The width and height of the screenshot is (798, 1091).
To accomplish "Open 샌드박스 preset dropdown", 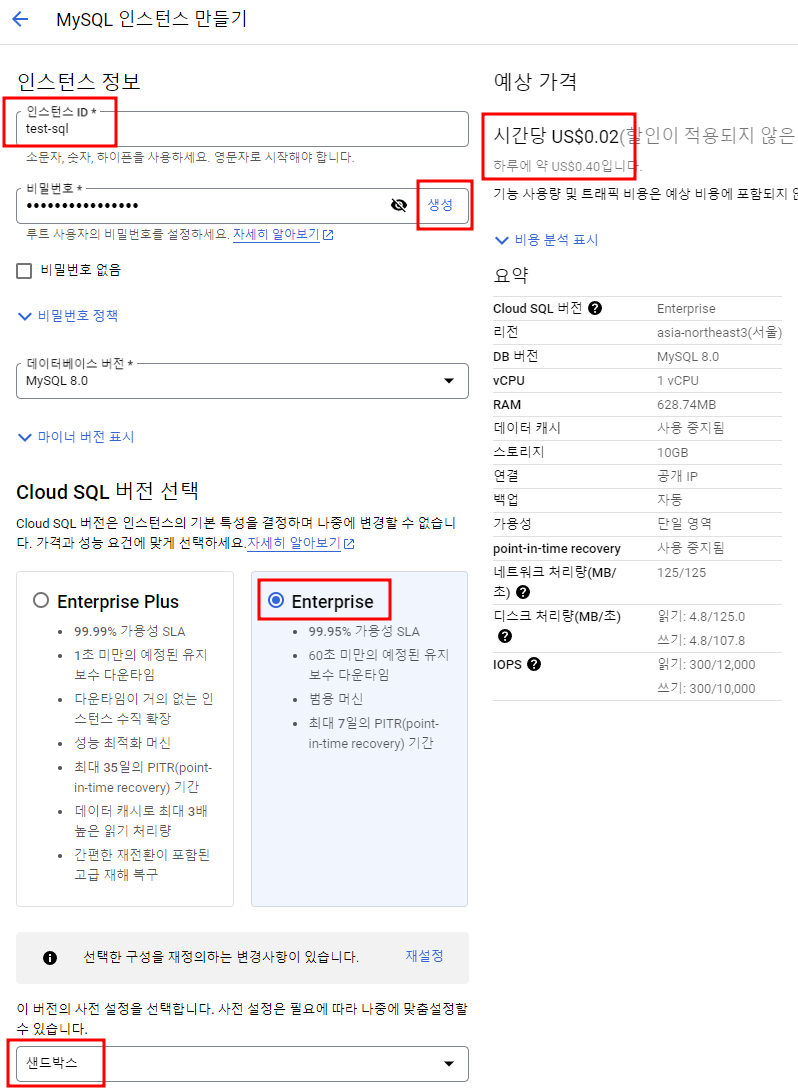I will coord(242,1063).
